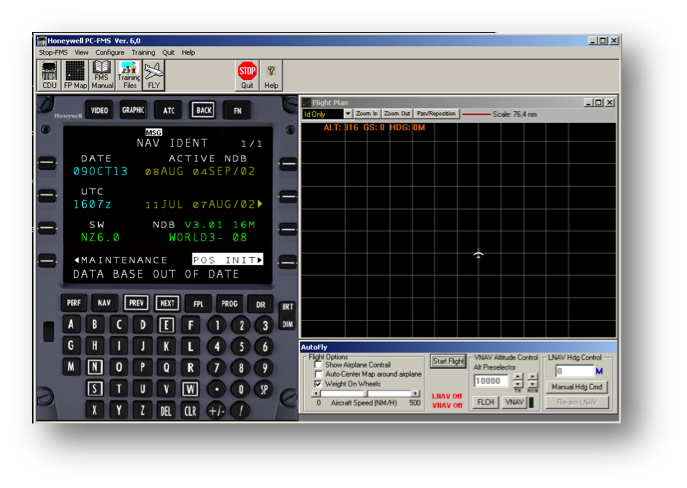
Task: Click the DIM brightness key
Action: point(287,324)
